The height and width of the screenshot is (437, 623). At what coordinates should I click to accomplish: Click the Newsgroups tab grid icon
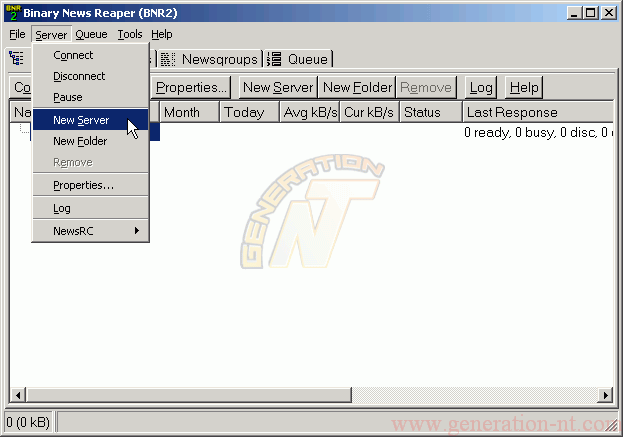(x=168, y=59)
